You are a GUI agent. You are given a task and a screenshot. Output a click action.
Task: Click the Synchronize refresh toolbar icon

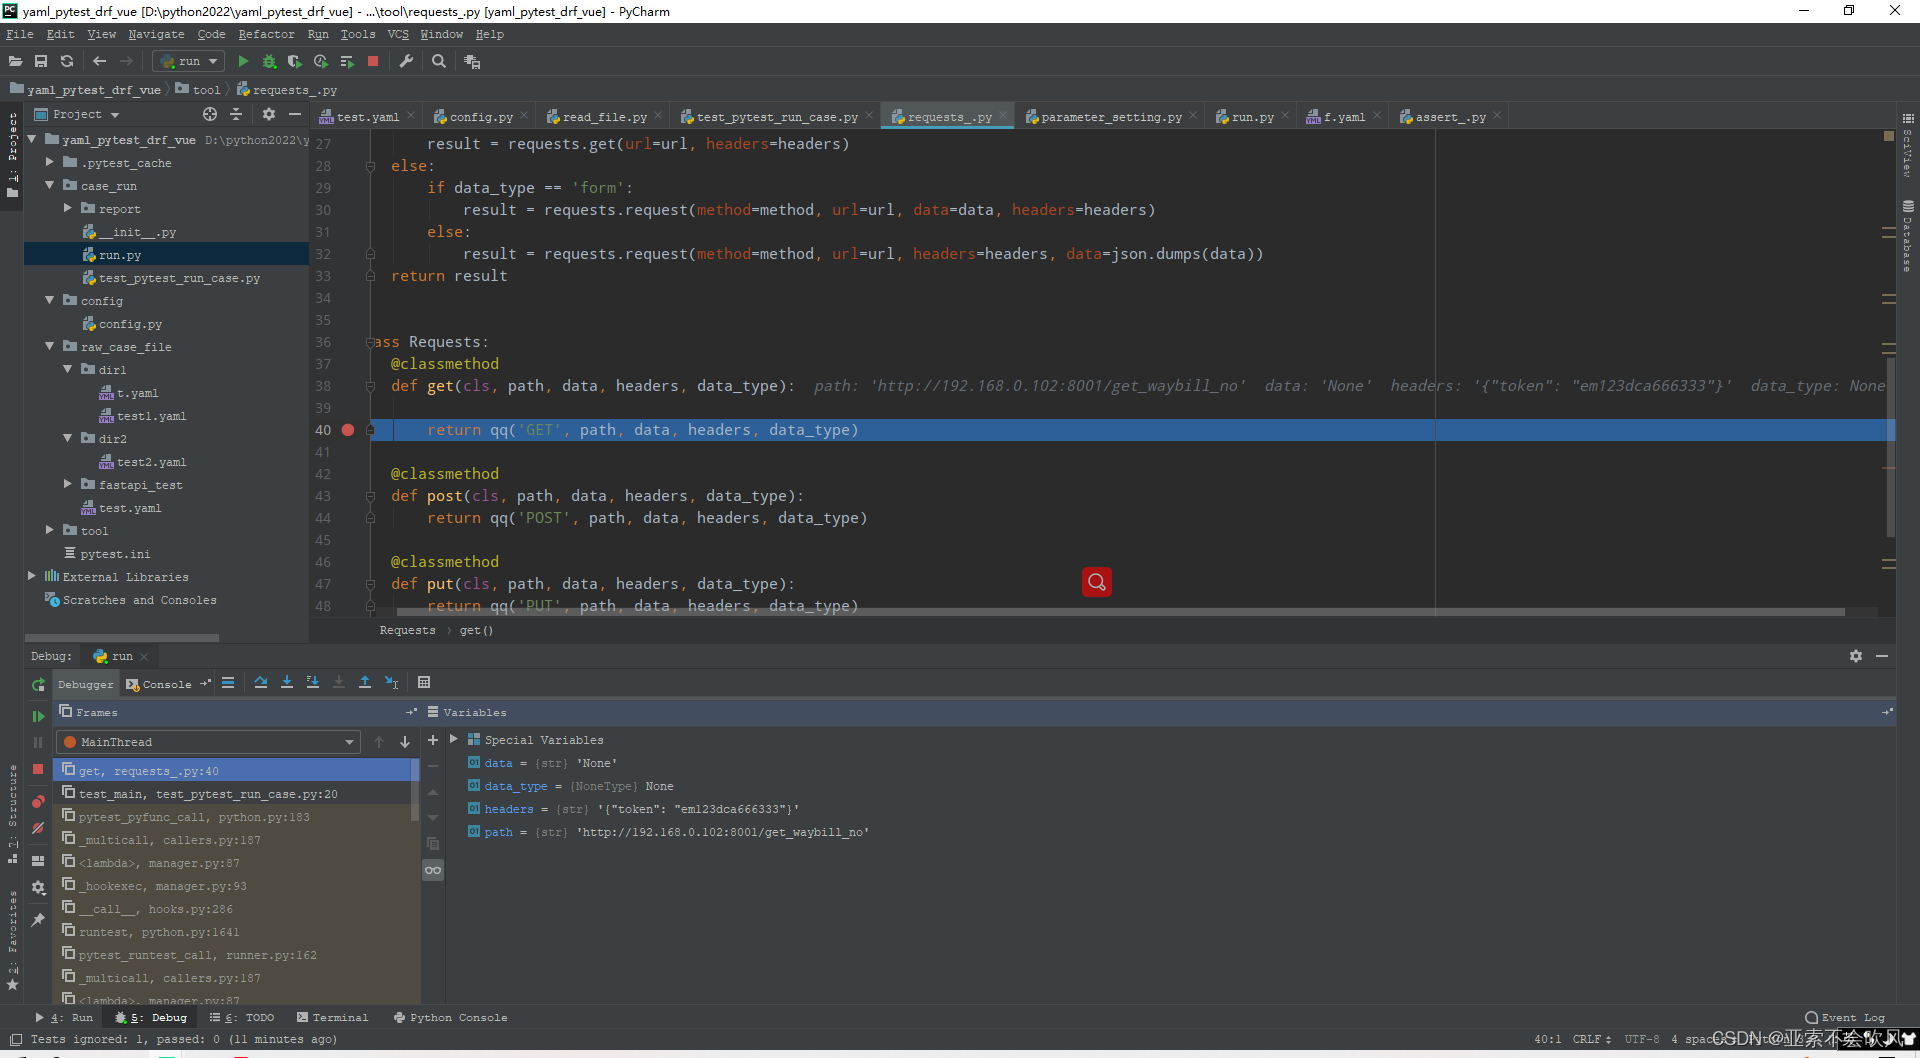coord(67,61)
